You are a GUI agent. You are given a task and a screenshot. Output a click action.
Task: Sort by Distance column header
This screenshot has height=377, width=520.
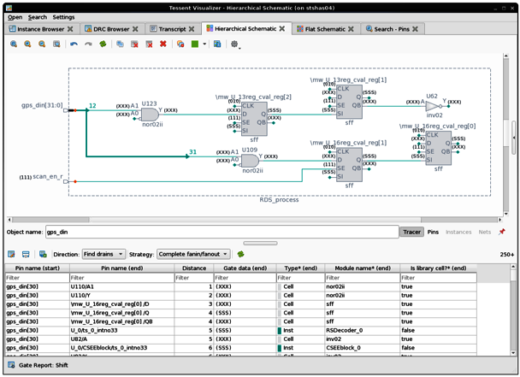(194, 268)
